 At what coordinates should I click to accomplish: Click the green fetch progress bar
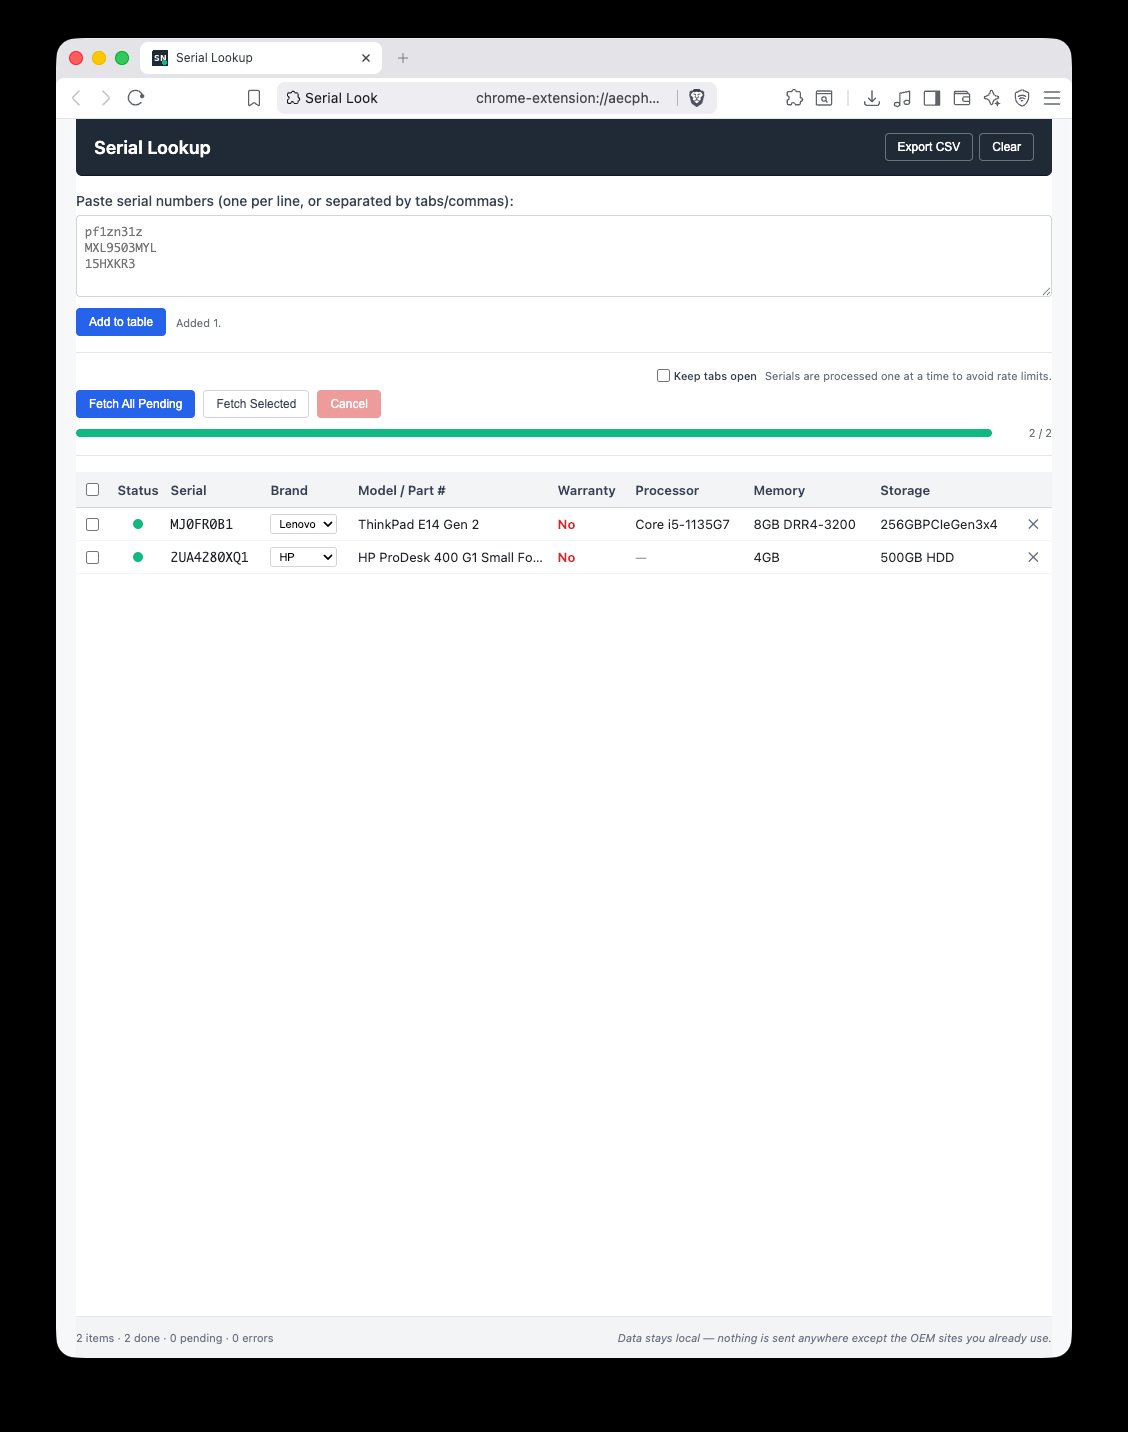(x=534, y=433)
